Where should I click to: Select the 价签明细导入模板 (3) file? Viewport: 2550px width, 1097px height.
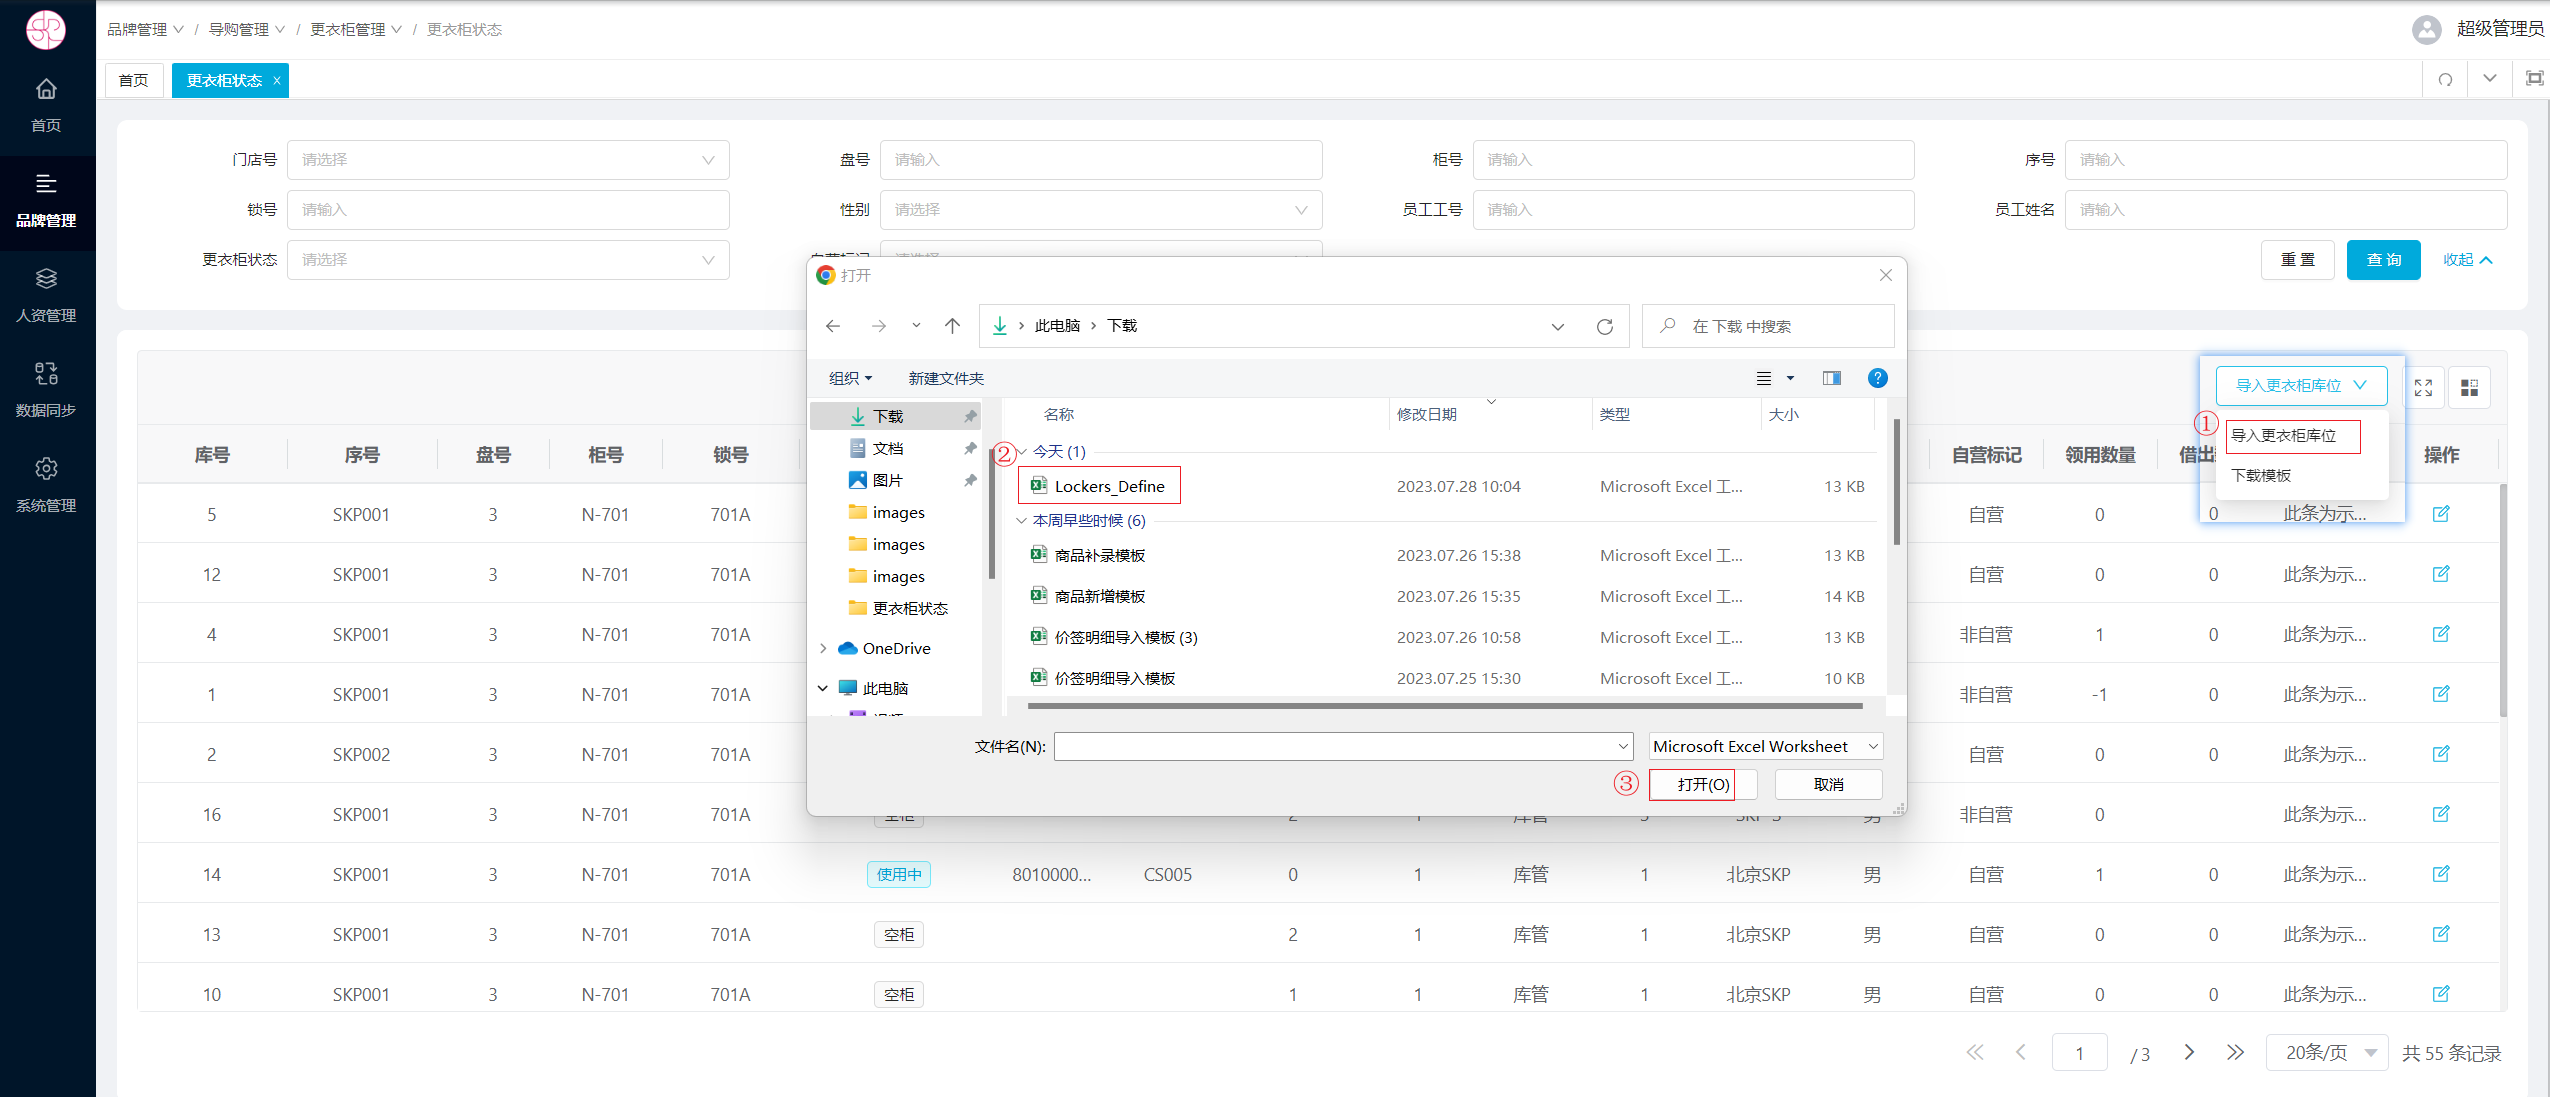(1125, 638)
